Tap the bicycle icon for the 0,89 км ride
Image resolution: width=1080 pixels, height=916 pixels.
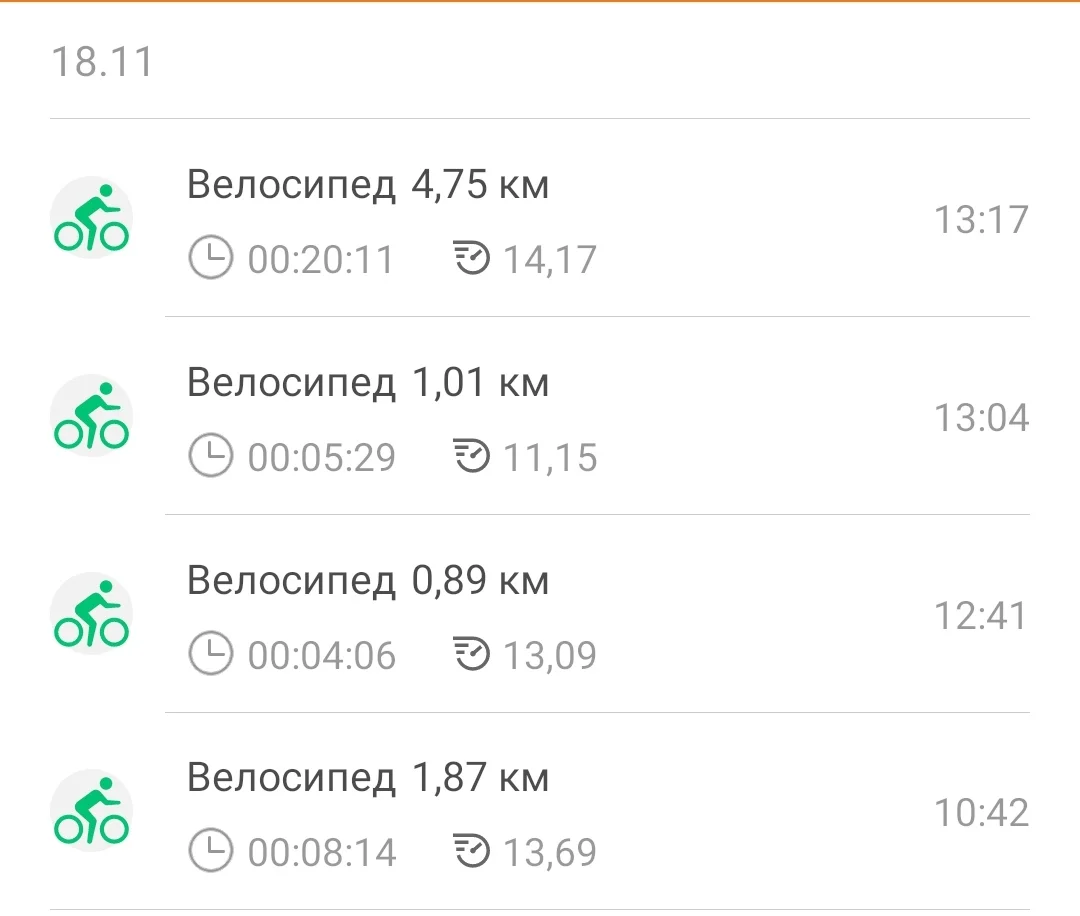pyautogui.click(x=91, y=613)
